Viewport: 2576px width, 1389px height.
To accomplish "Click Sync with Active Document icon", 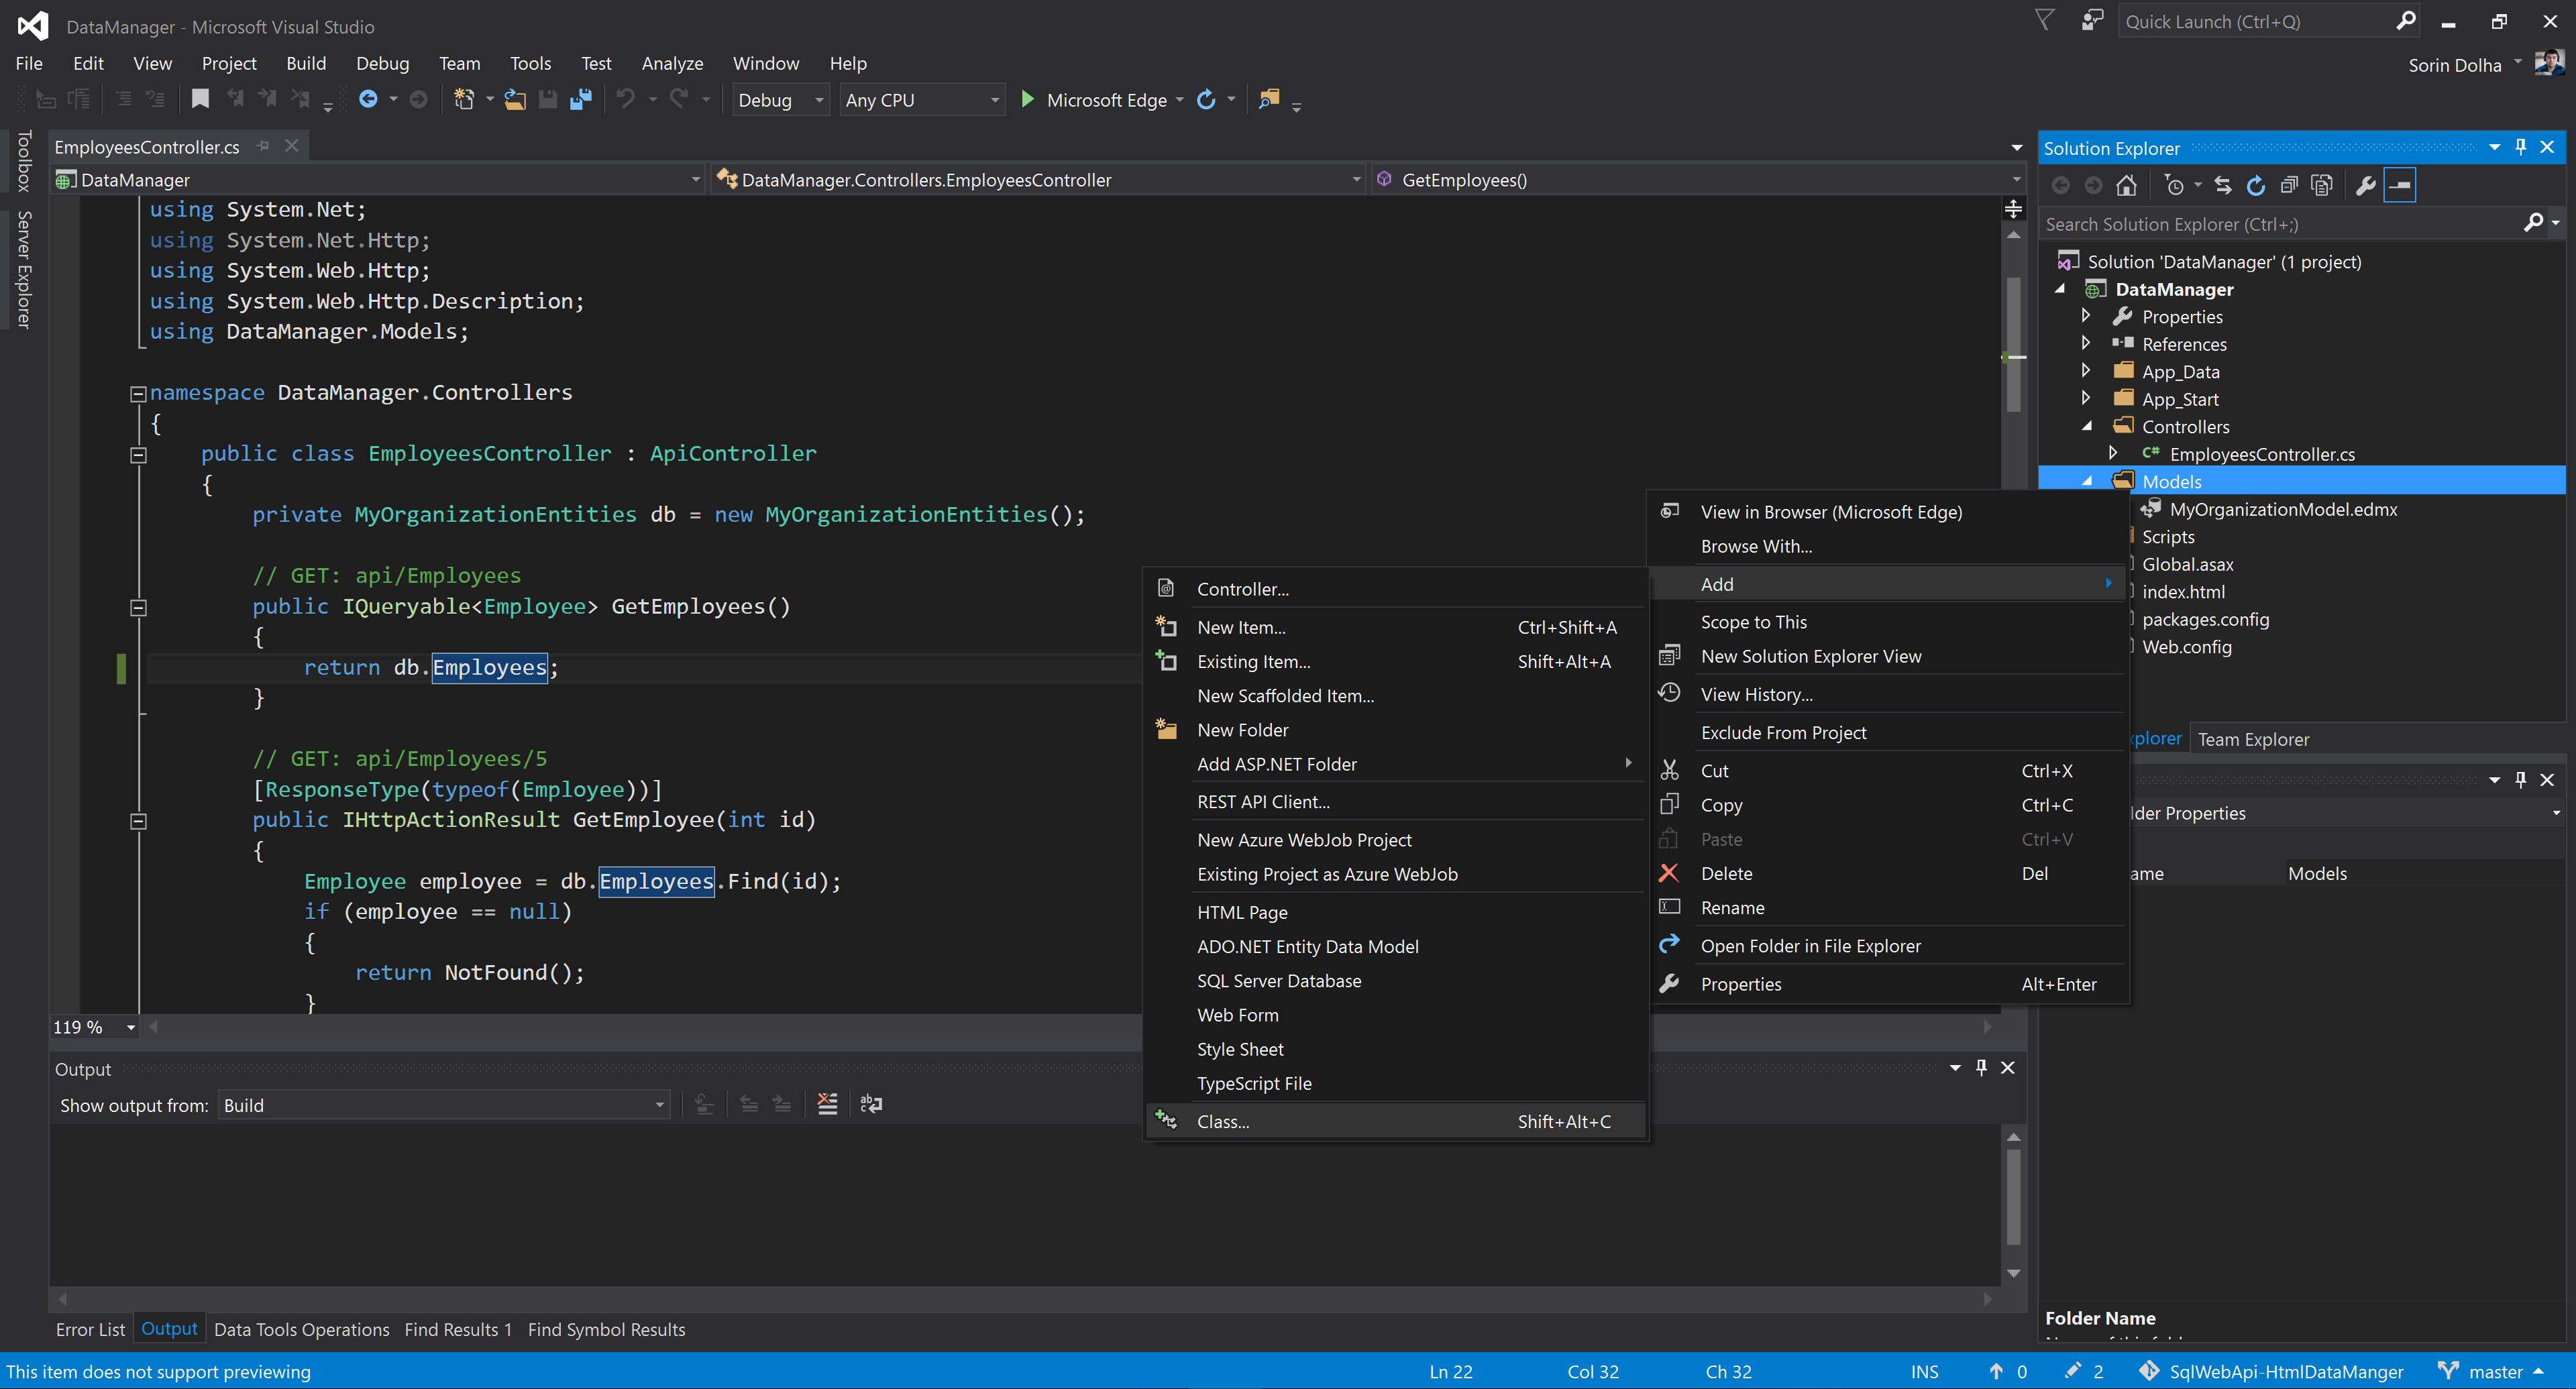I will click(2222, 186).
